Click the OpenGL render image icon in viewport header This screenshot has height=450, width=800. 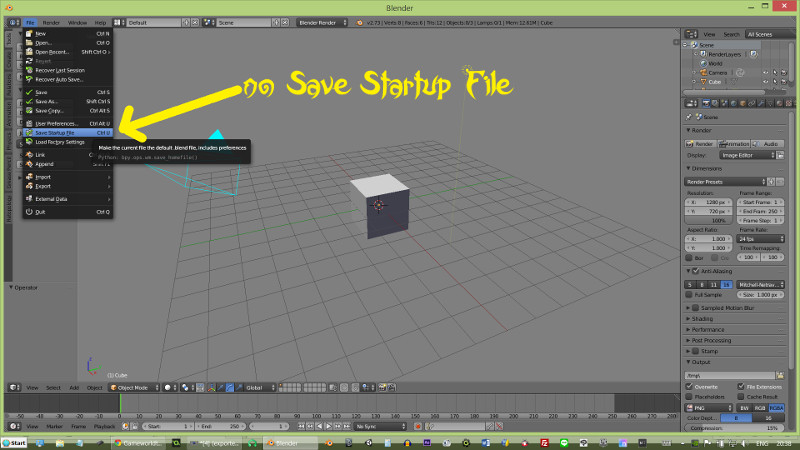pos(382,388)
